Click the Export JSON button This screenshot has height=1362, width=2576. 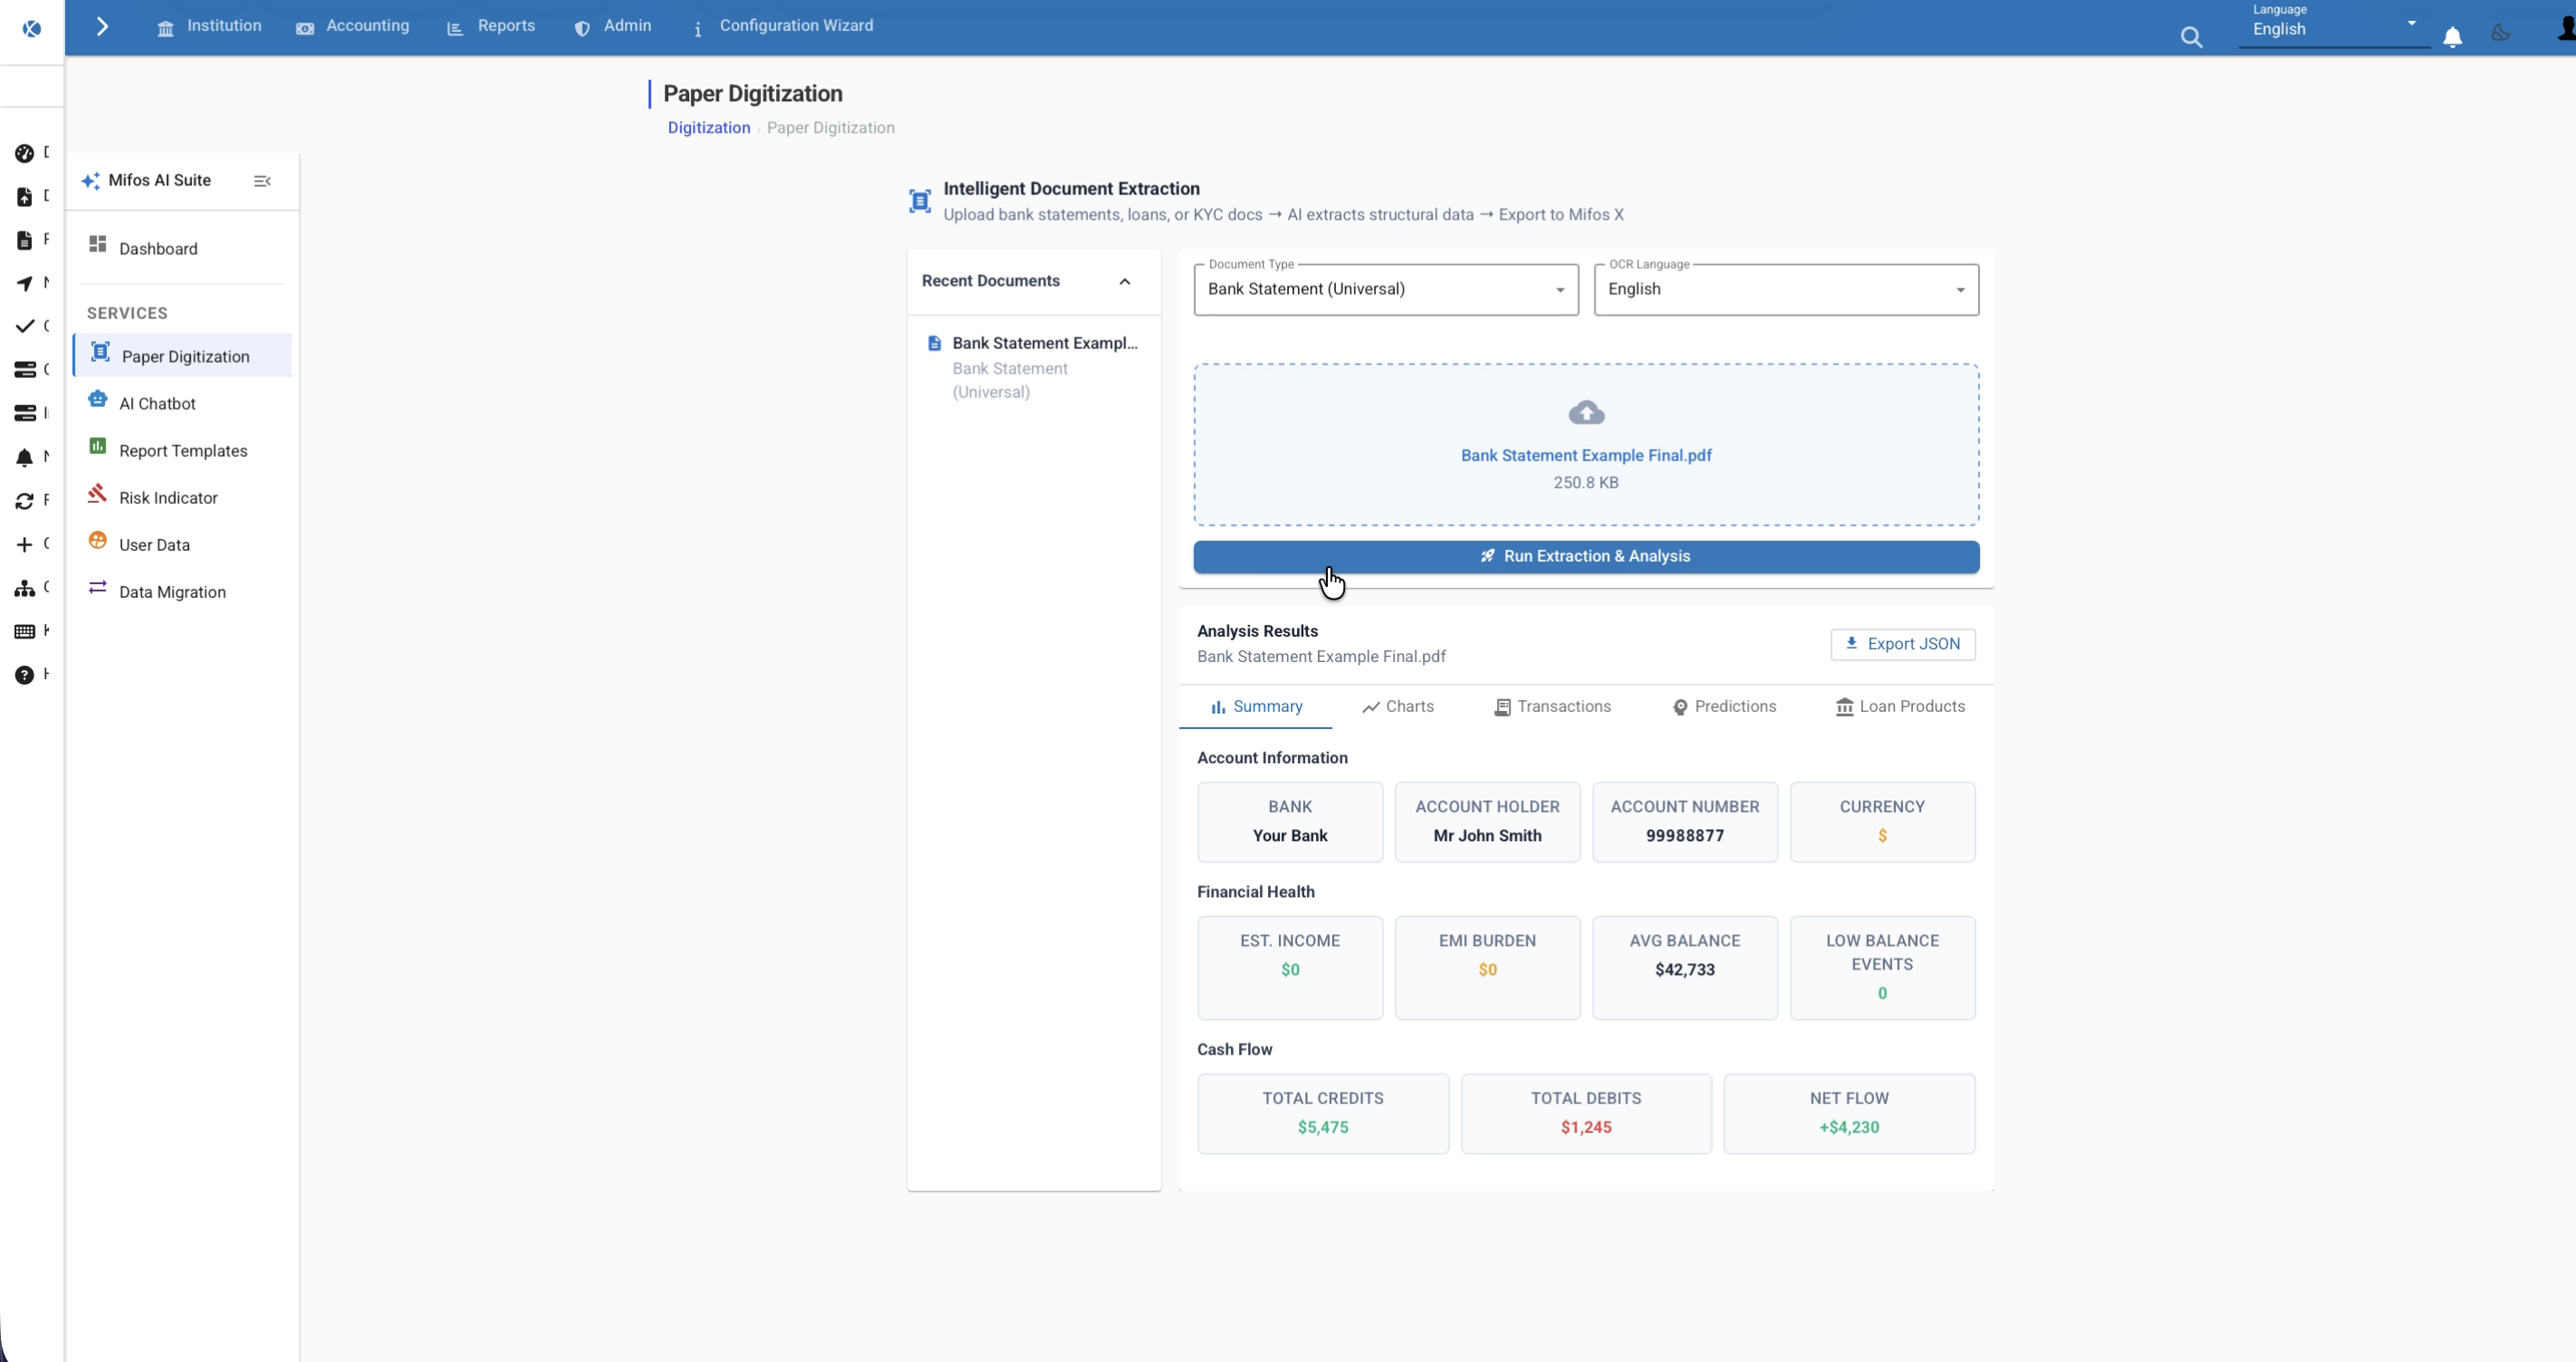pyautogui.click(x=1902, y=644)
